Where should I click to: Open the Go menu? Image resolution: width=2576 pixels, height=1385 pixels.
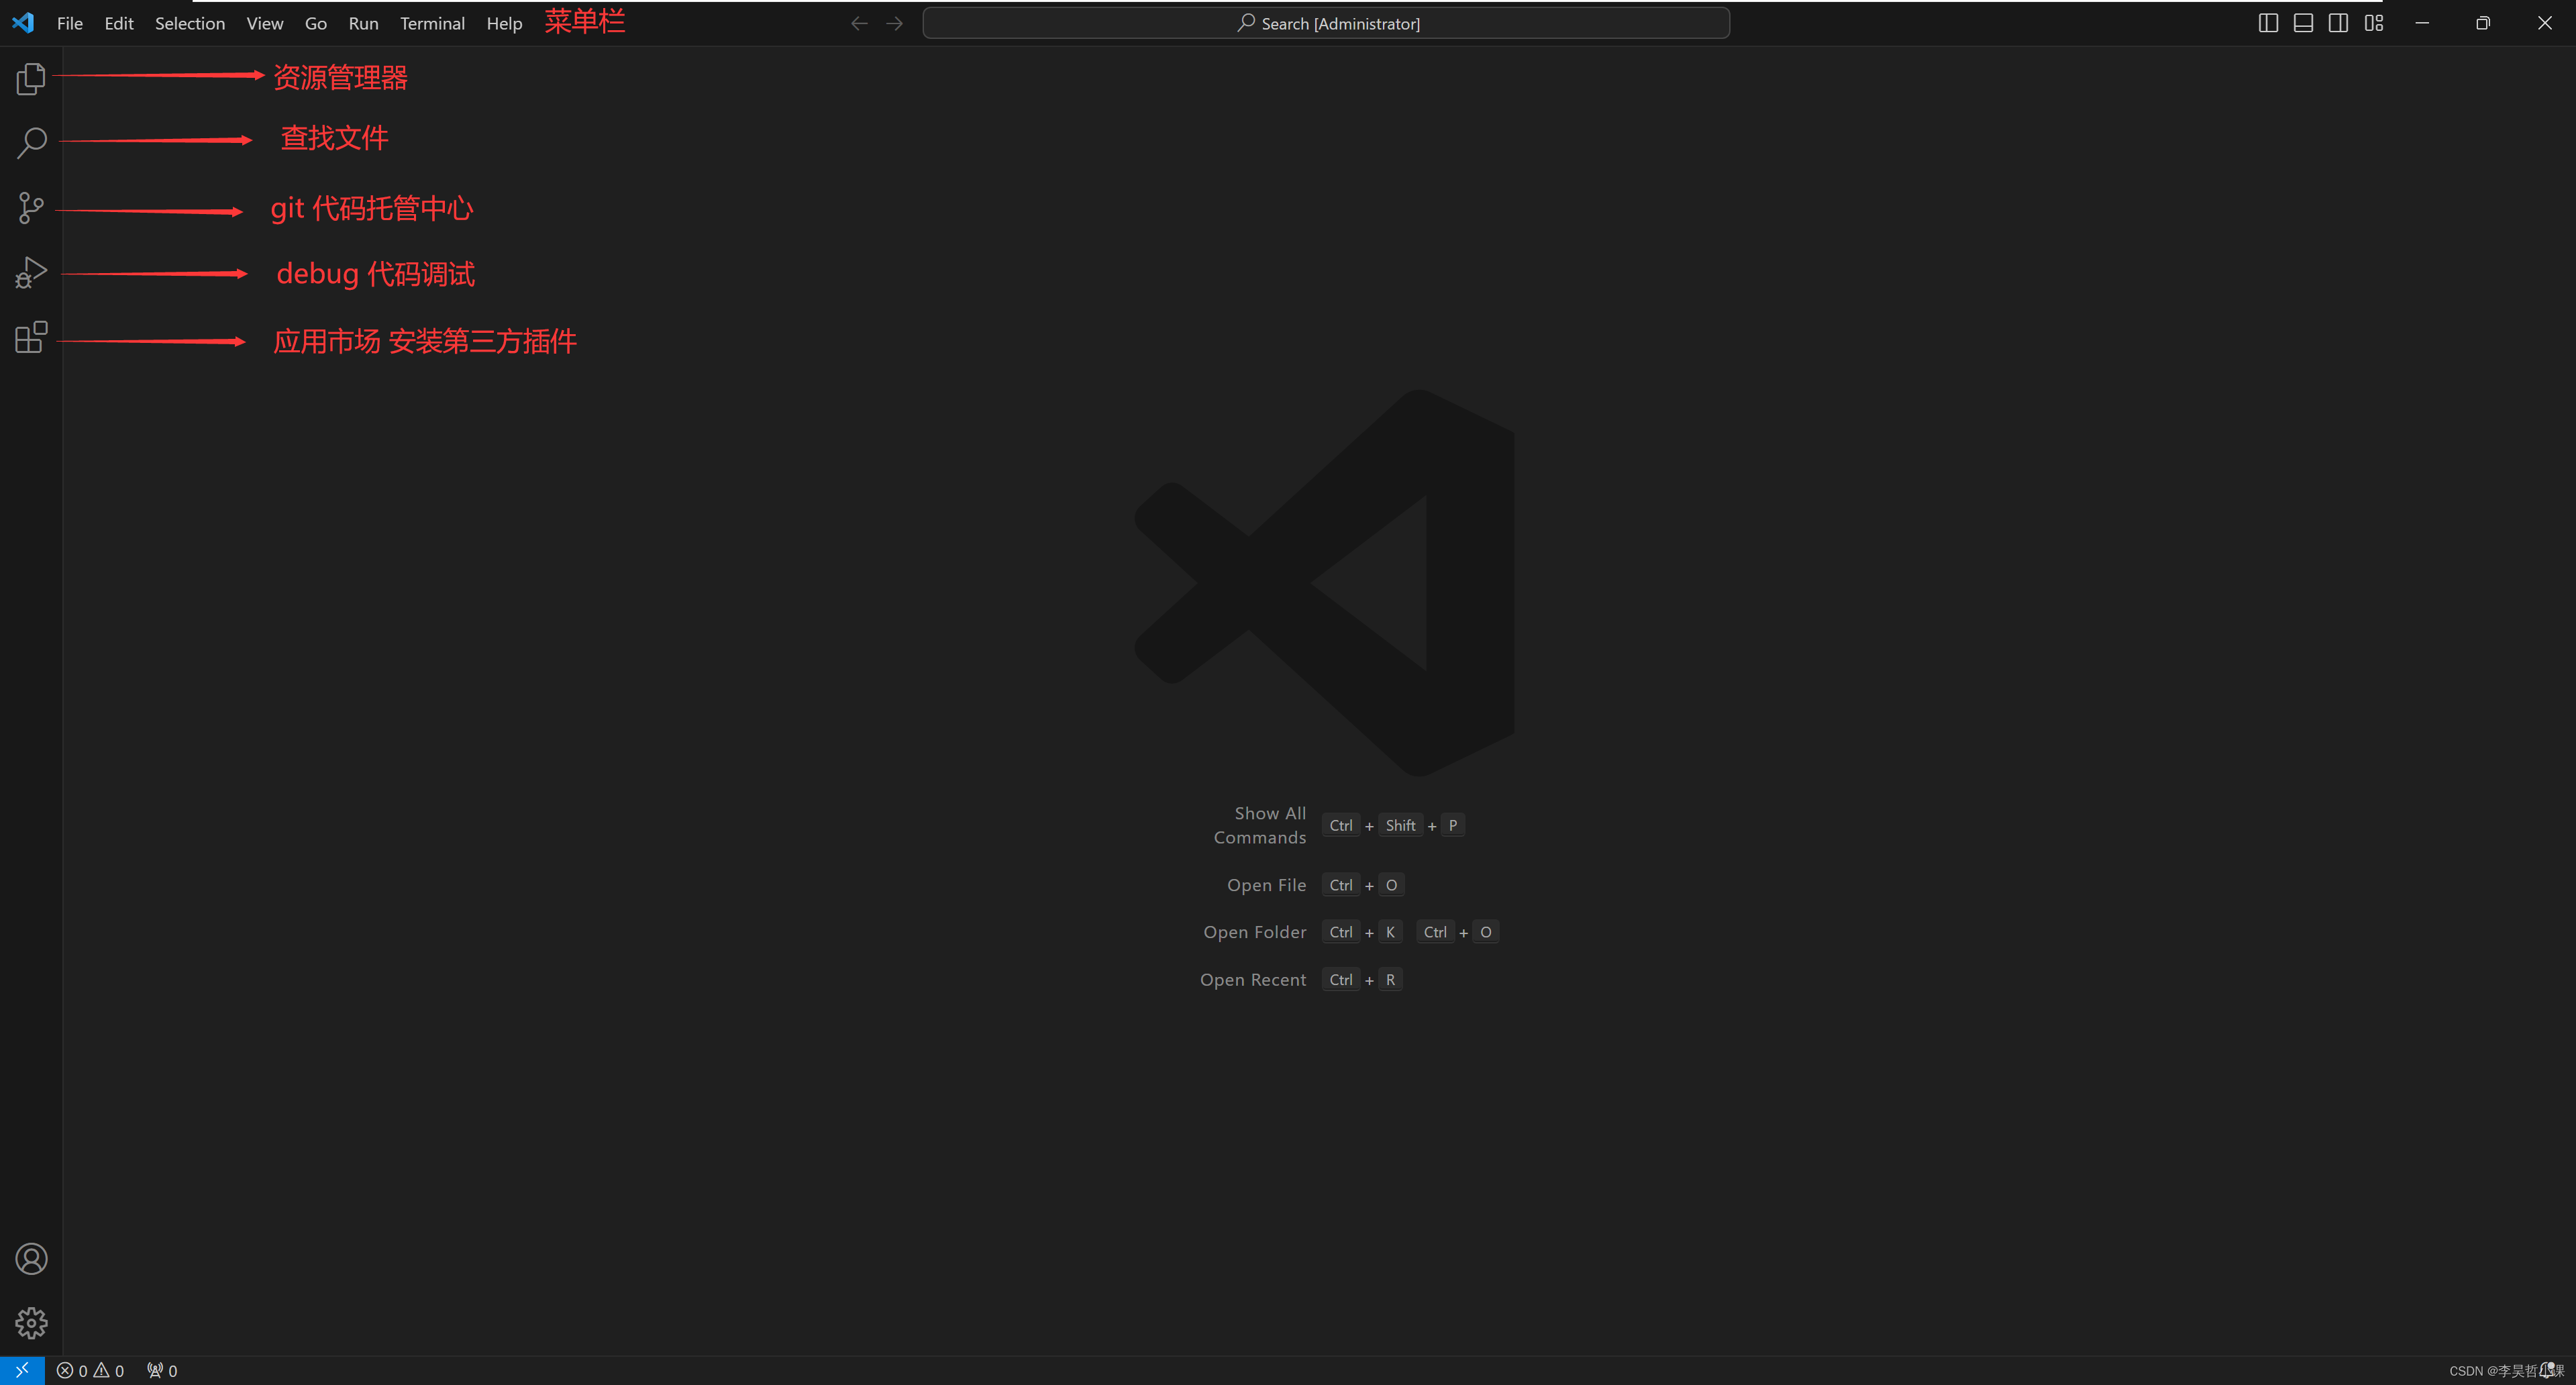pos(316,23)
